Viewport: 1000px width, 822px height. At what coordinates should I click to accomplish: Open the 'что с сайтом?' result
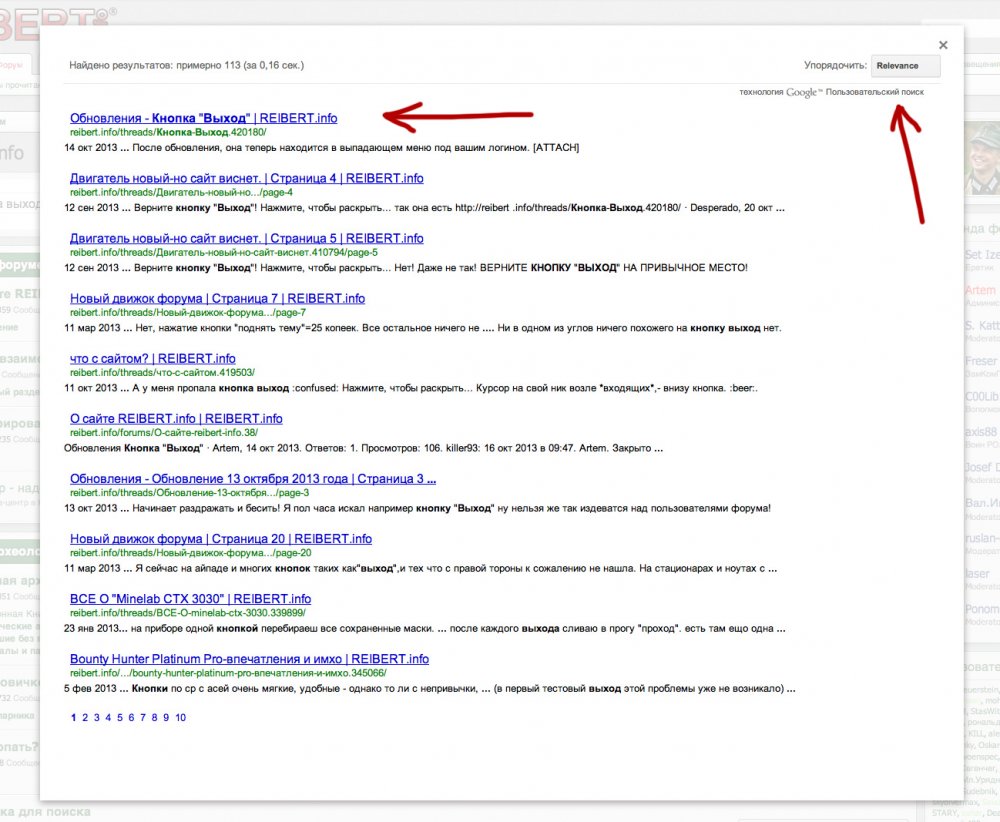click(152, 358)
